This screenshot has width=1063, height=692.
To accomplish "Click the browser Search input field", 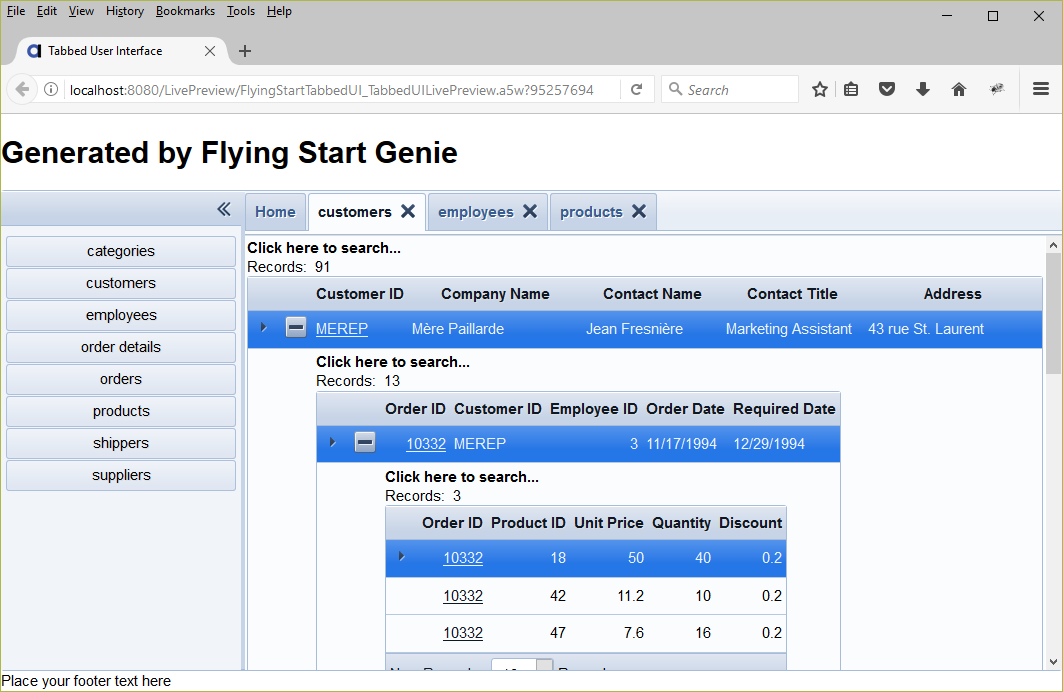I will tap(730, 89).
